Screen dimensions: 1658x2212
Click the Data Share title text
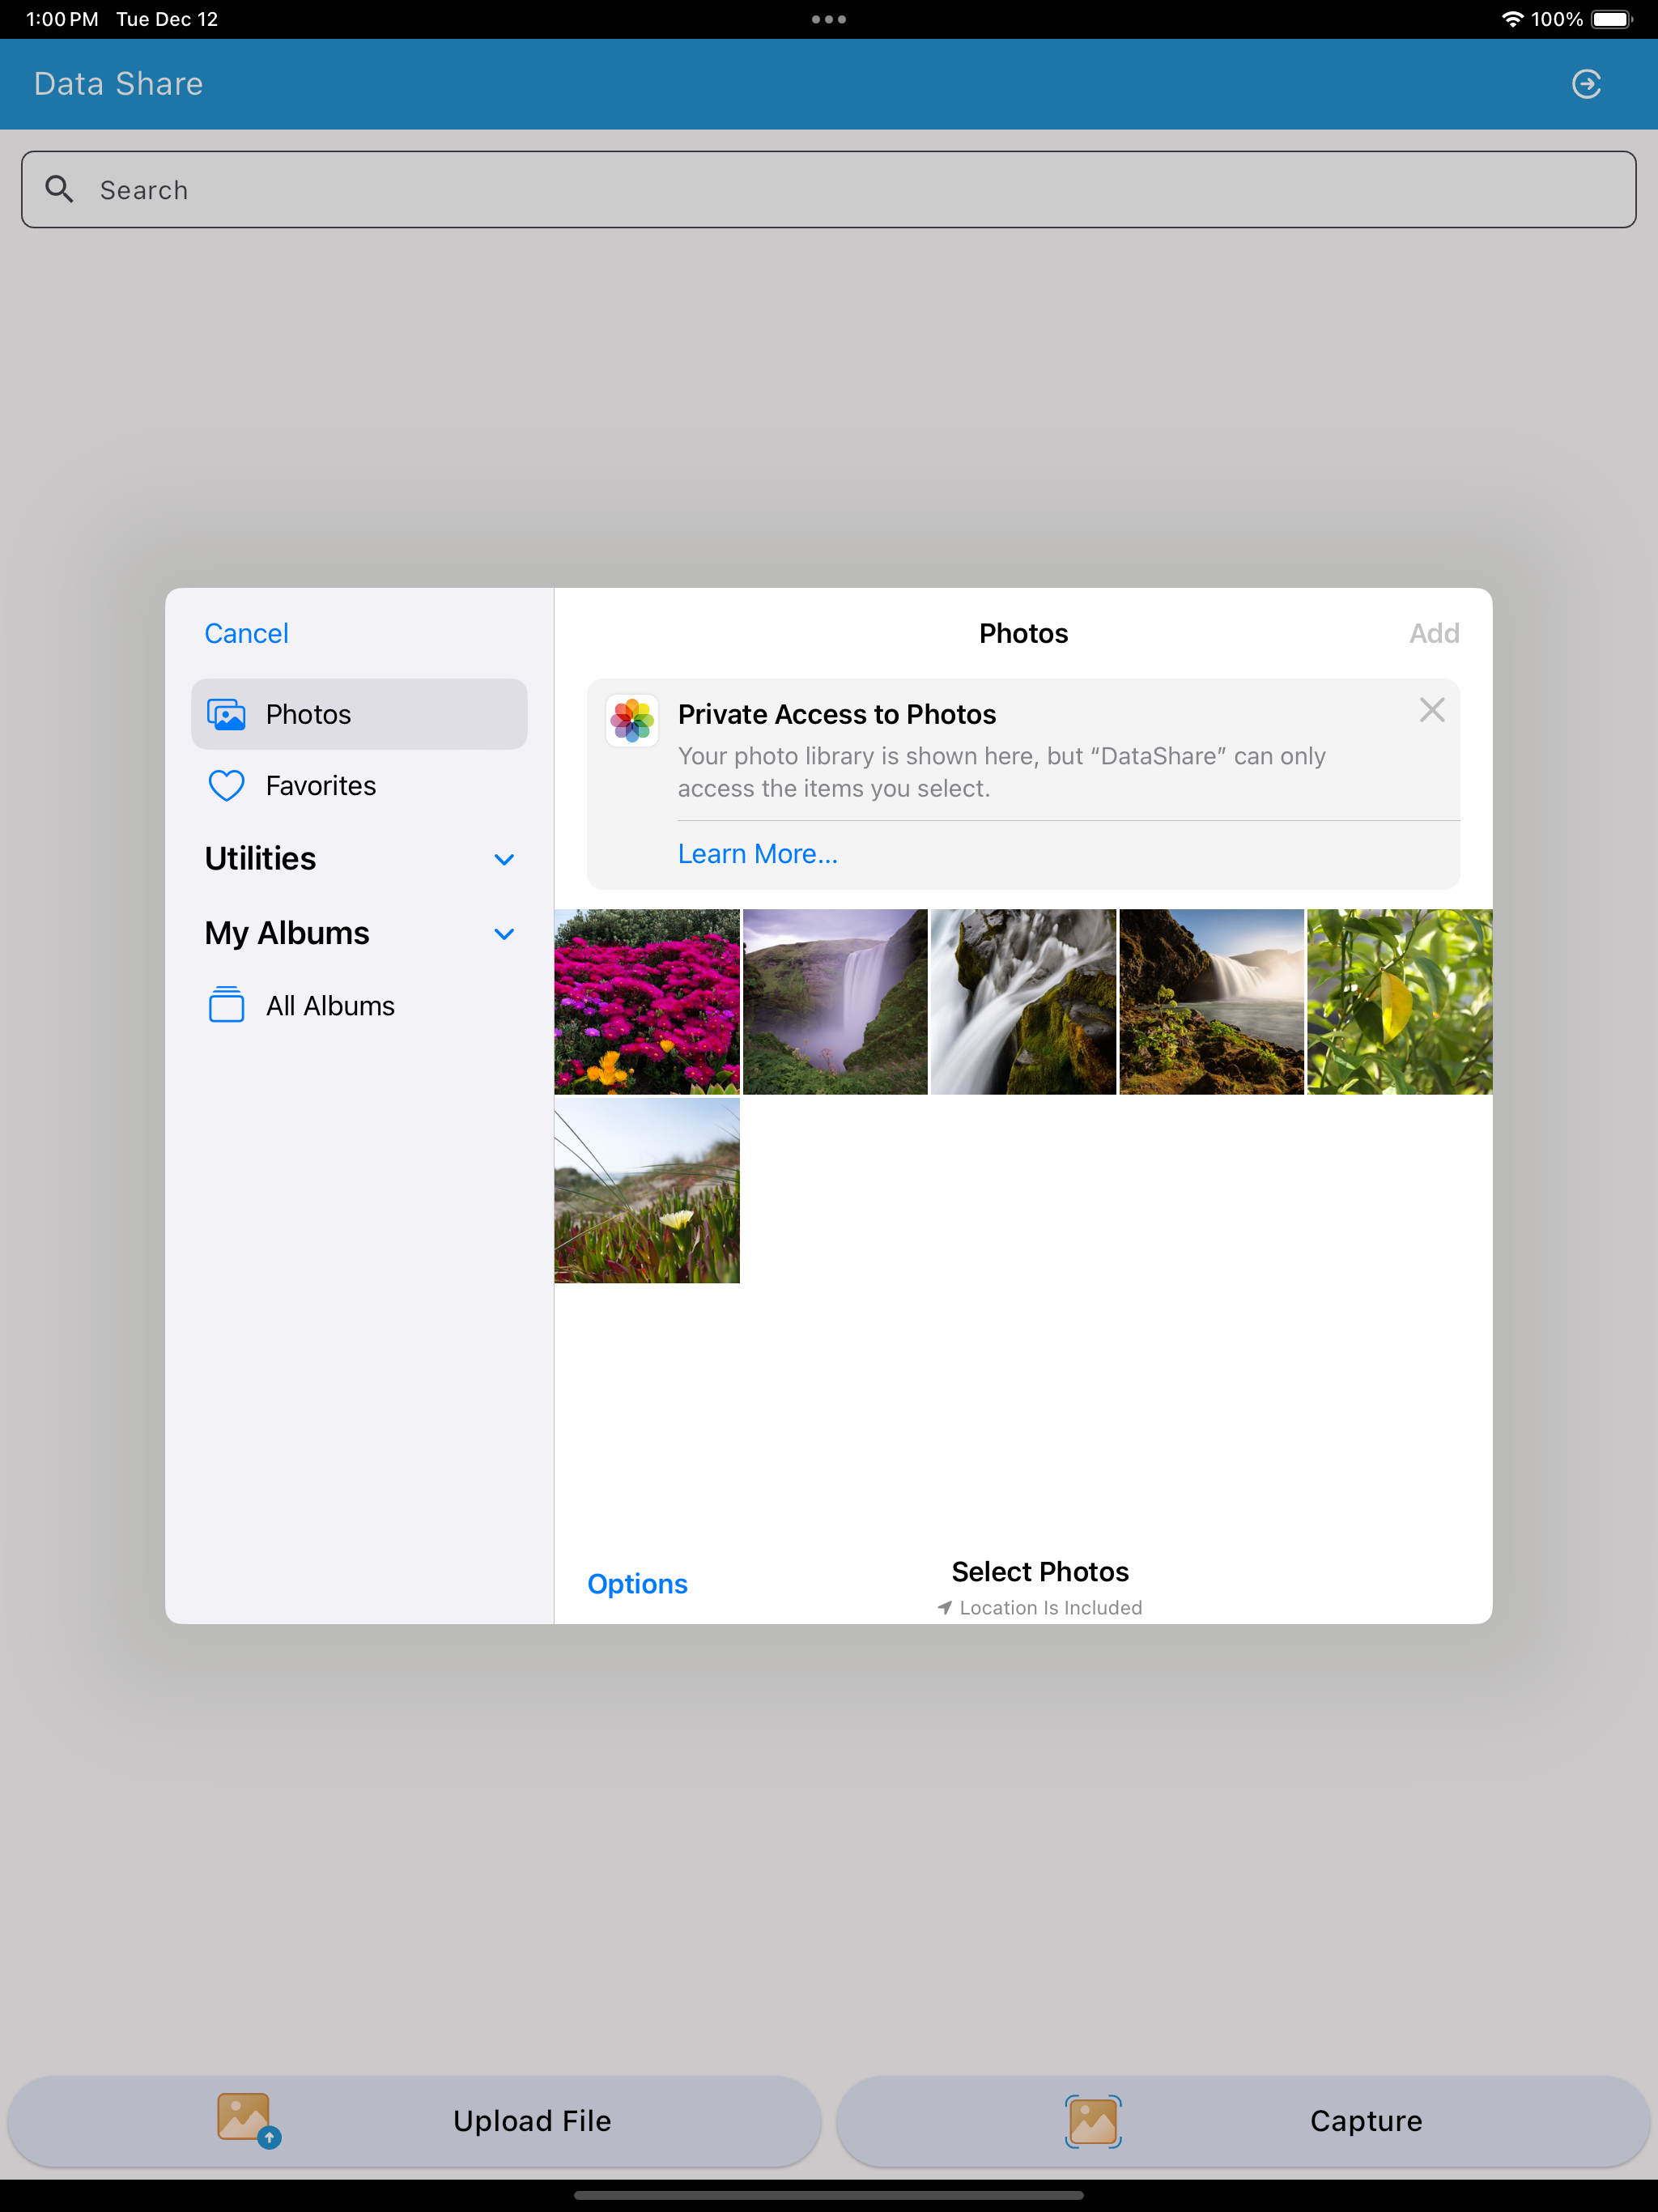pyautogui.click(x=118, y=84)
